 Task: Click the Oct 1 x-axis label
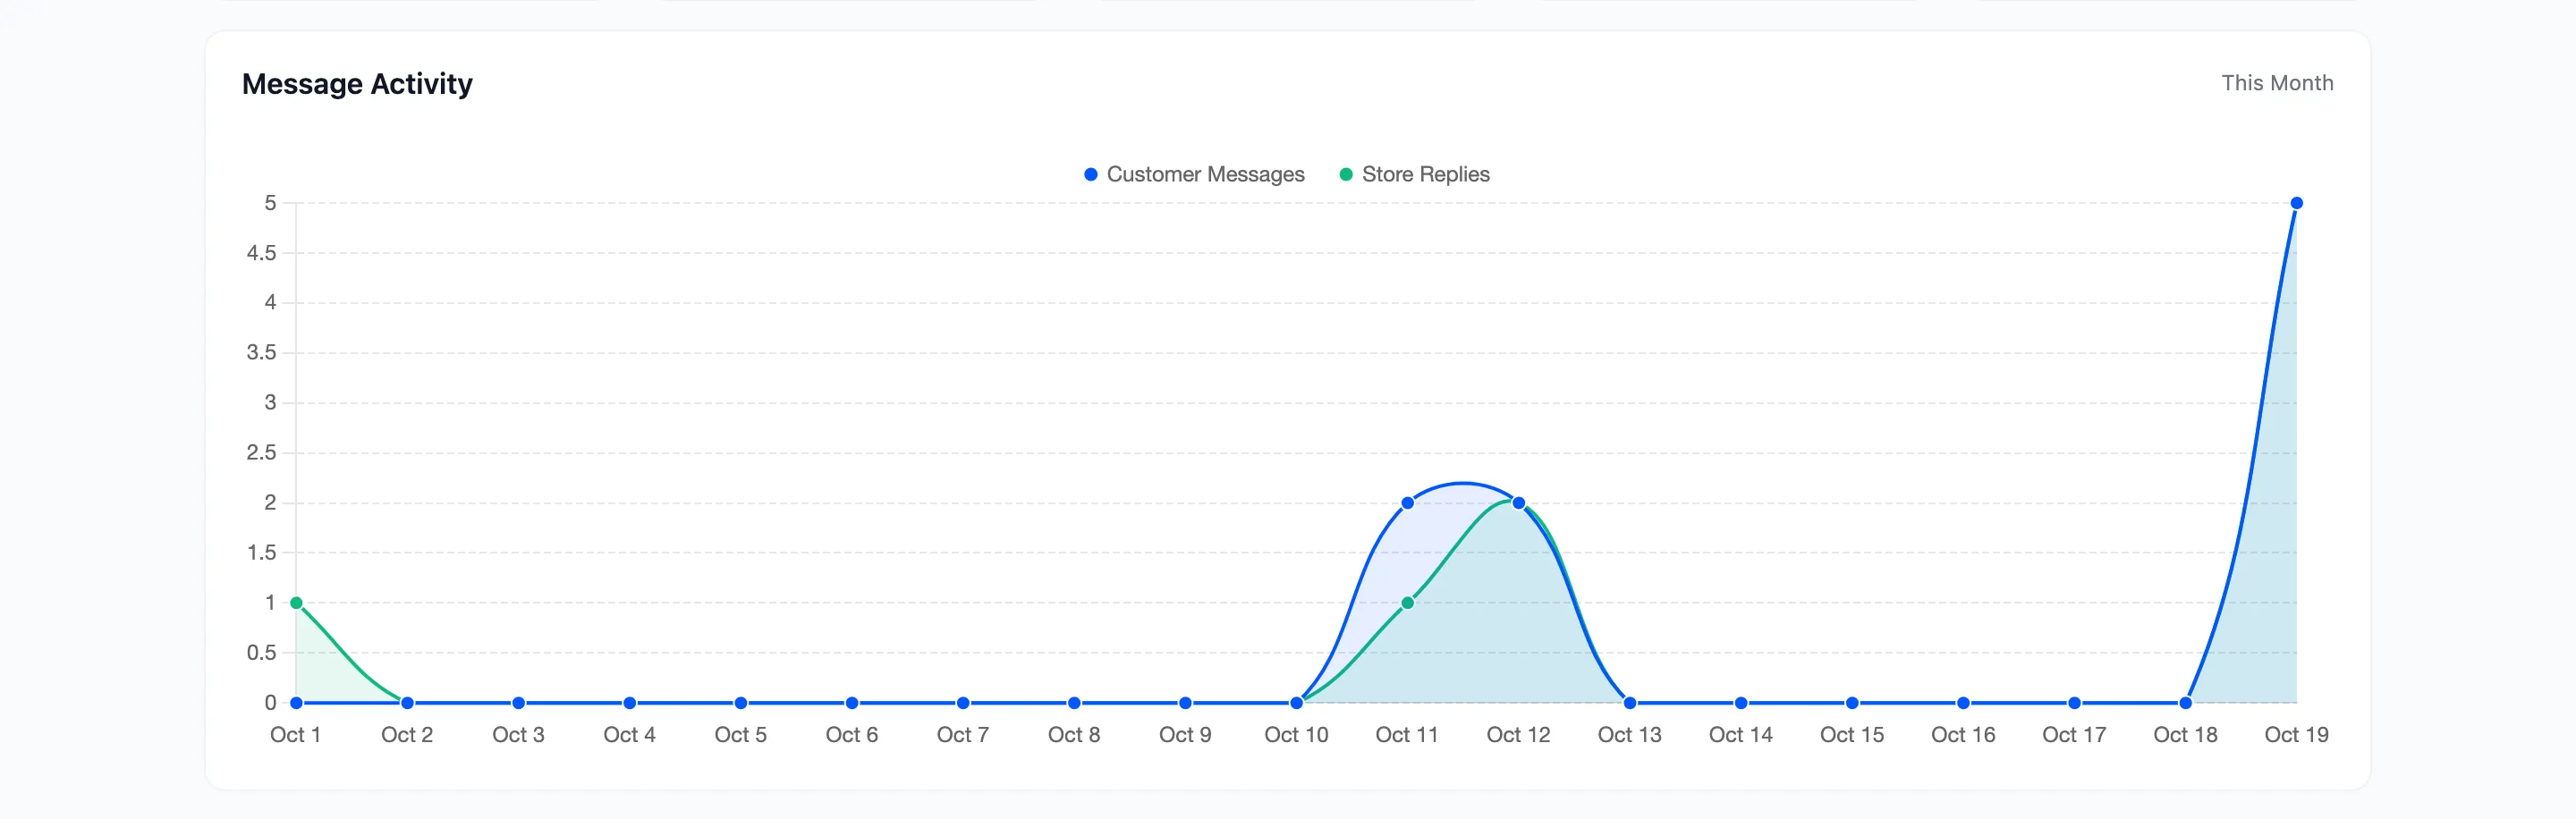point(296,735)
